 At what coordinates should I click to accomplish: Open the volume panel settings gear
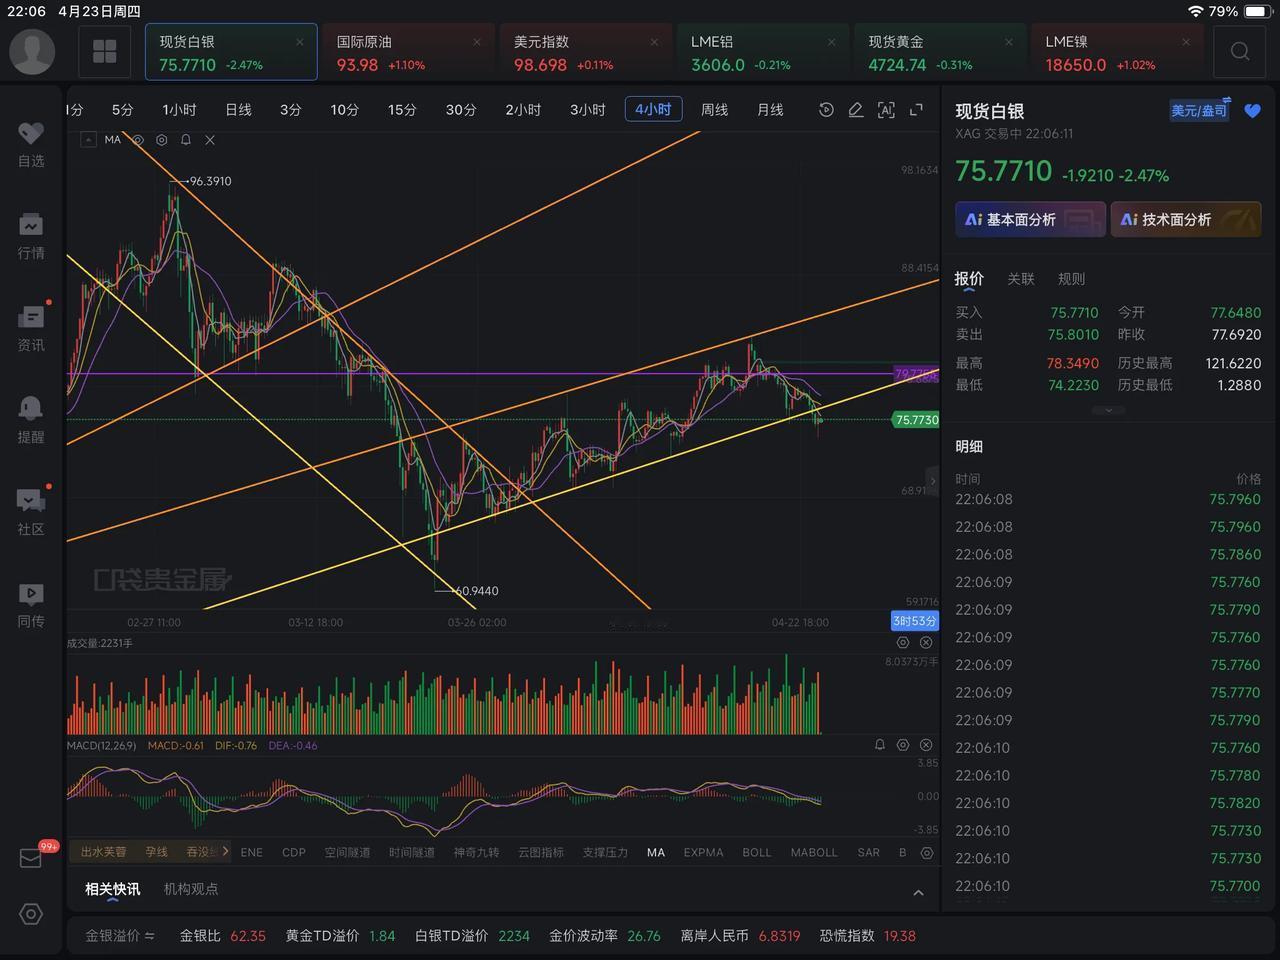coord(903,643)
